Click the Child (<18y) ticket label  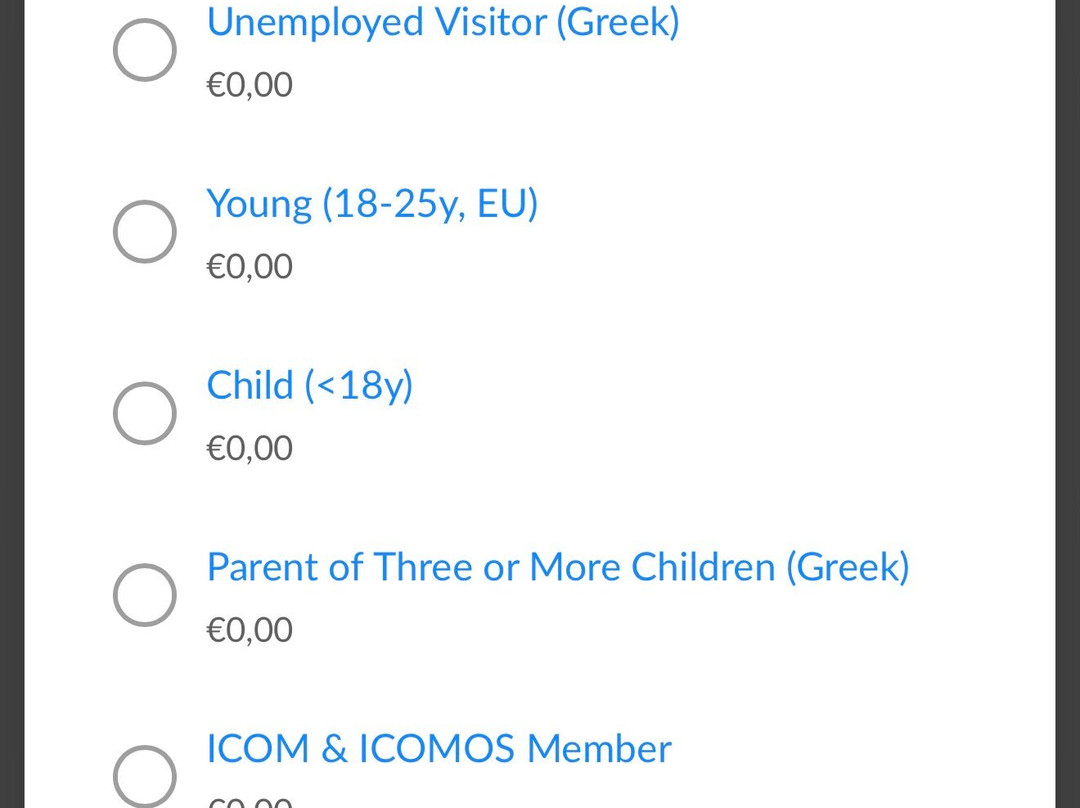tap(309, 385)
